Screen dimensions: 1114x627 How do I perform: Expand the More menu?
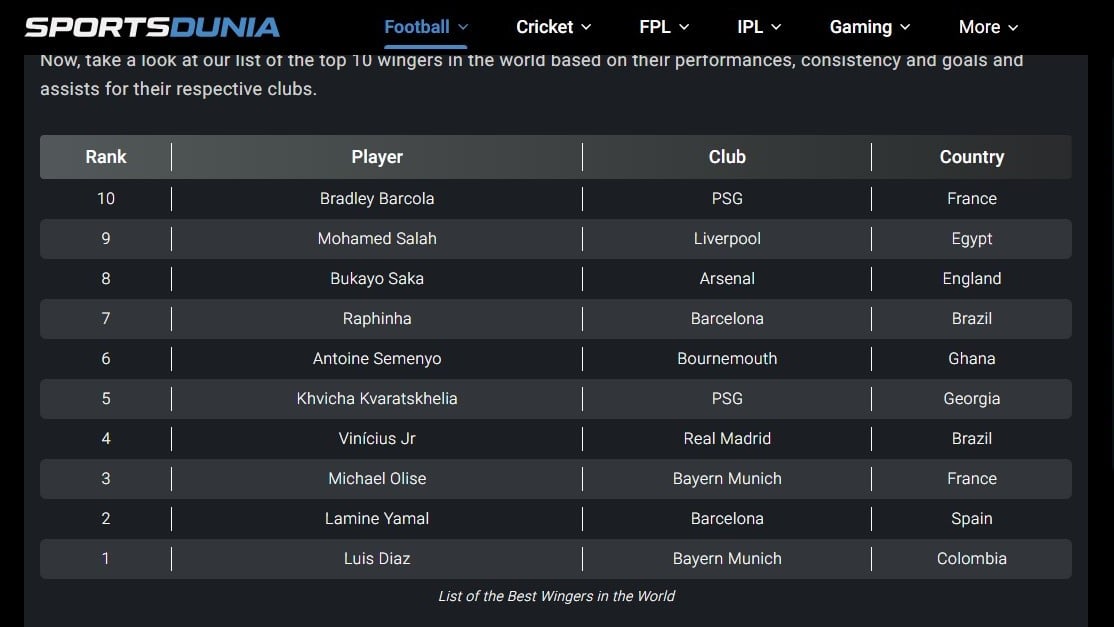tap(988, 27)
